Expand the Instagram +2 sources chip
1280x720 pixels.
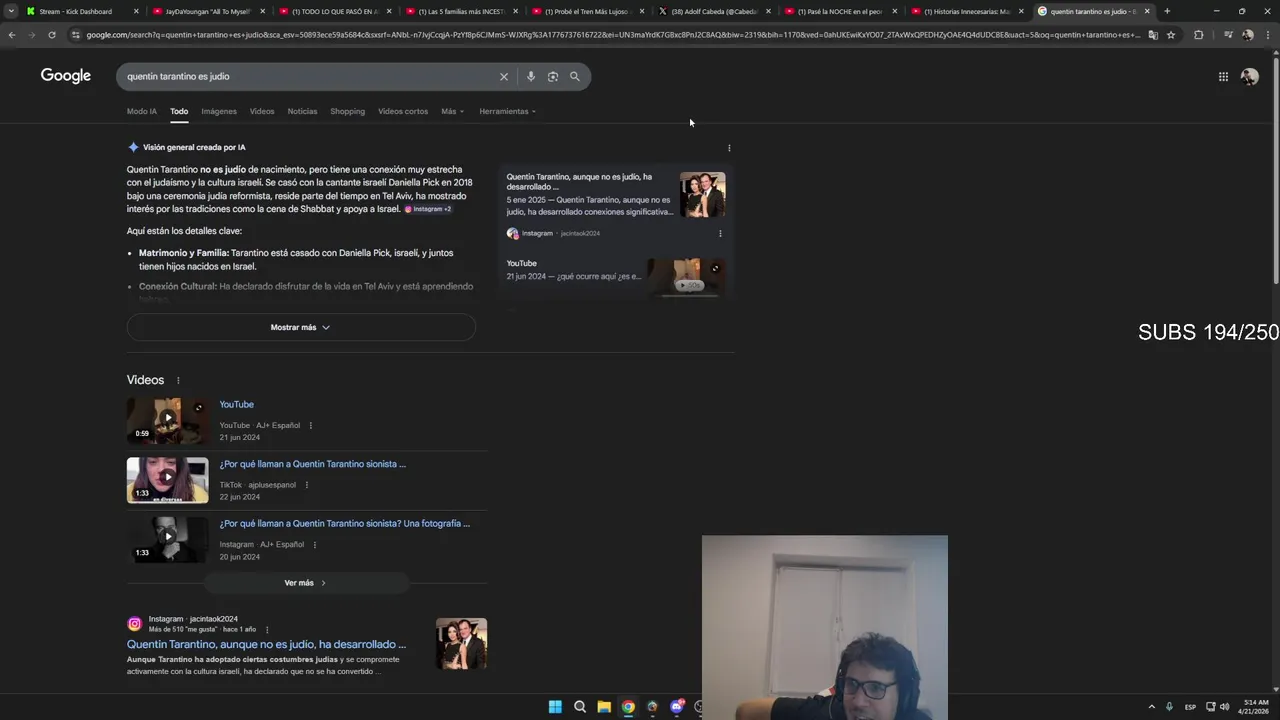(x=428, y=209)
